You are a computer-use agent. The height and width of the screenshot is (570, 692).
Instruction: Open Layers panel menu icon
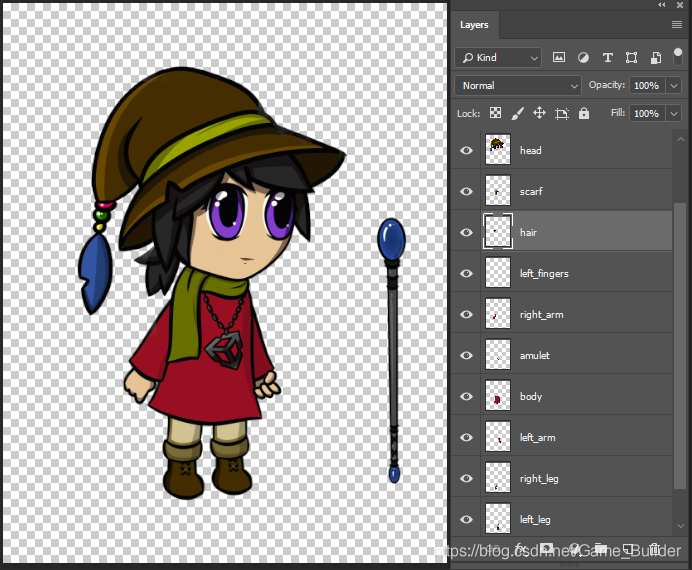tap(677, 24)
